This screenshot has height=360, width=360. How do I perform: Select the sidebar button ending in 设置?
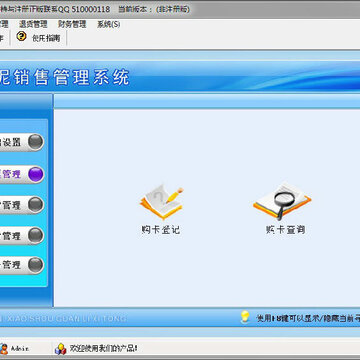(22, 142)
